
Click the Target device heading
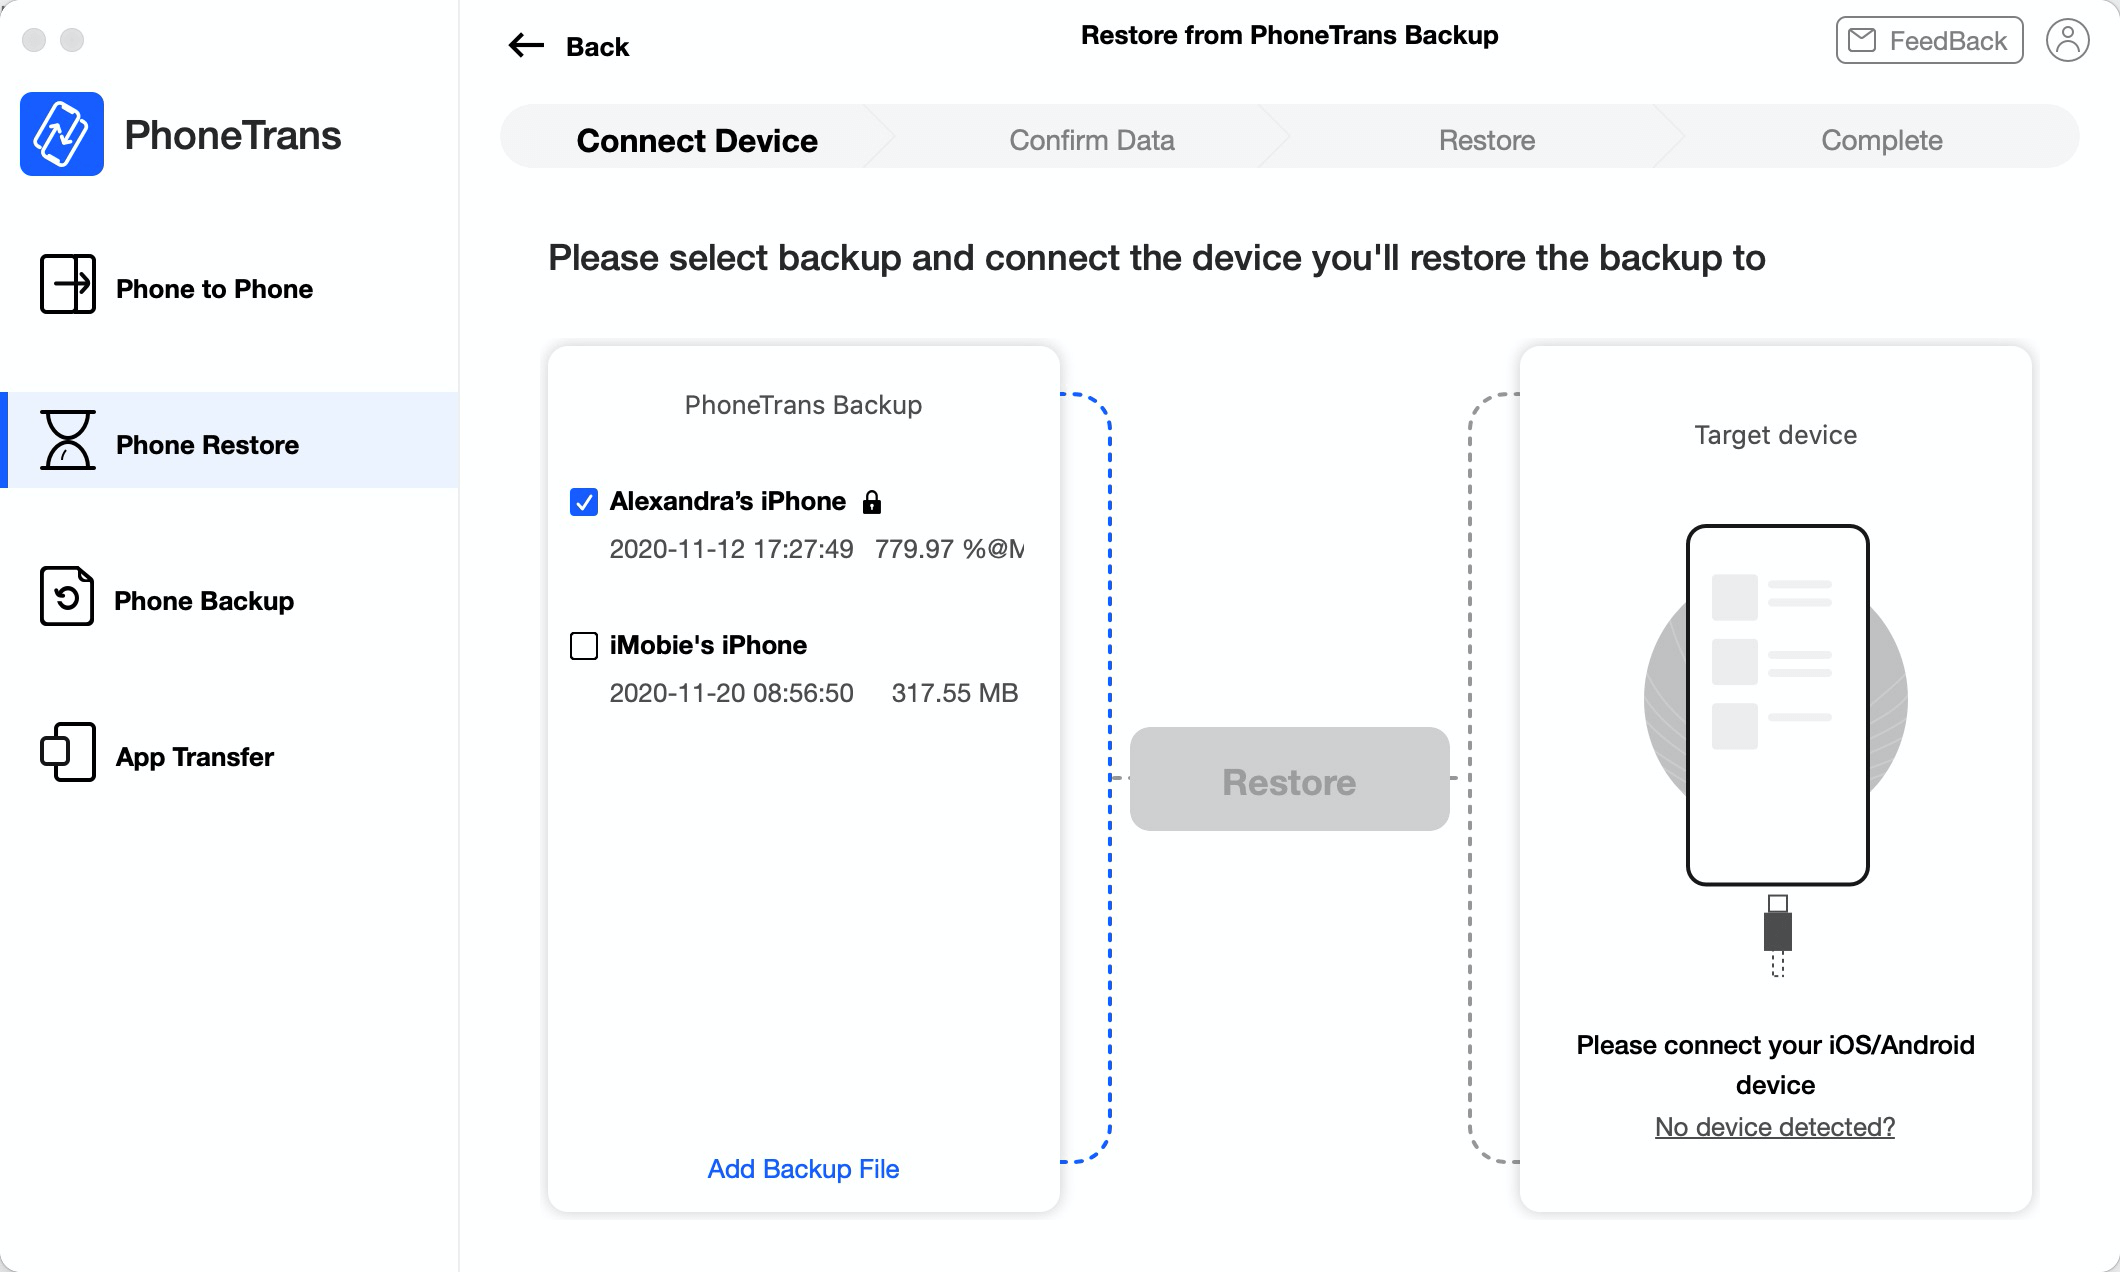pyautogui.click(x=1776, y=435)
